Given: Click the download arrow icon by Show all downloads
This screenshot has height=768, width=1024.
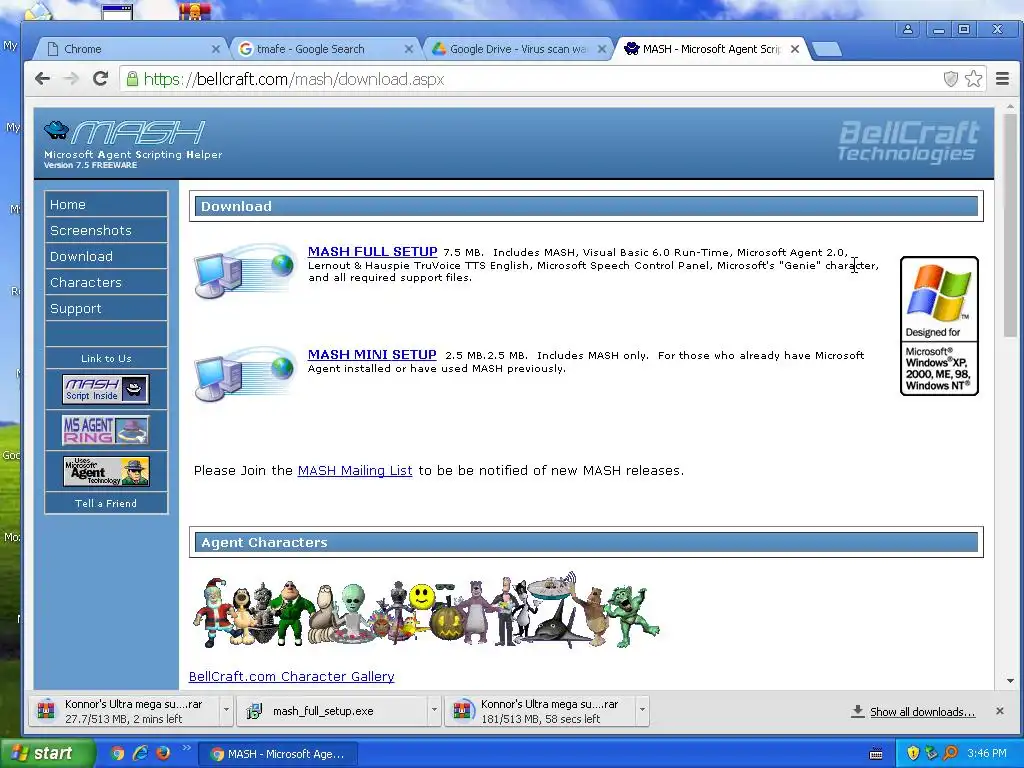Looking at the screenshot, I should click(857, 711).
